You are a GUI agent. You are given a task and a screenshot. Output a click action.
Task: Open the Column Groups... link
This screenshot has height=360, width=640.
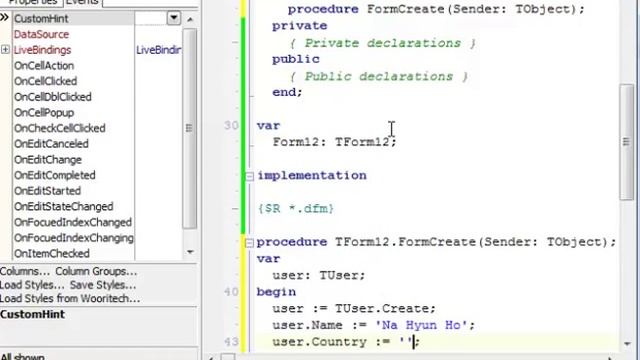(96, 271)
